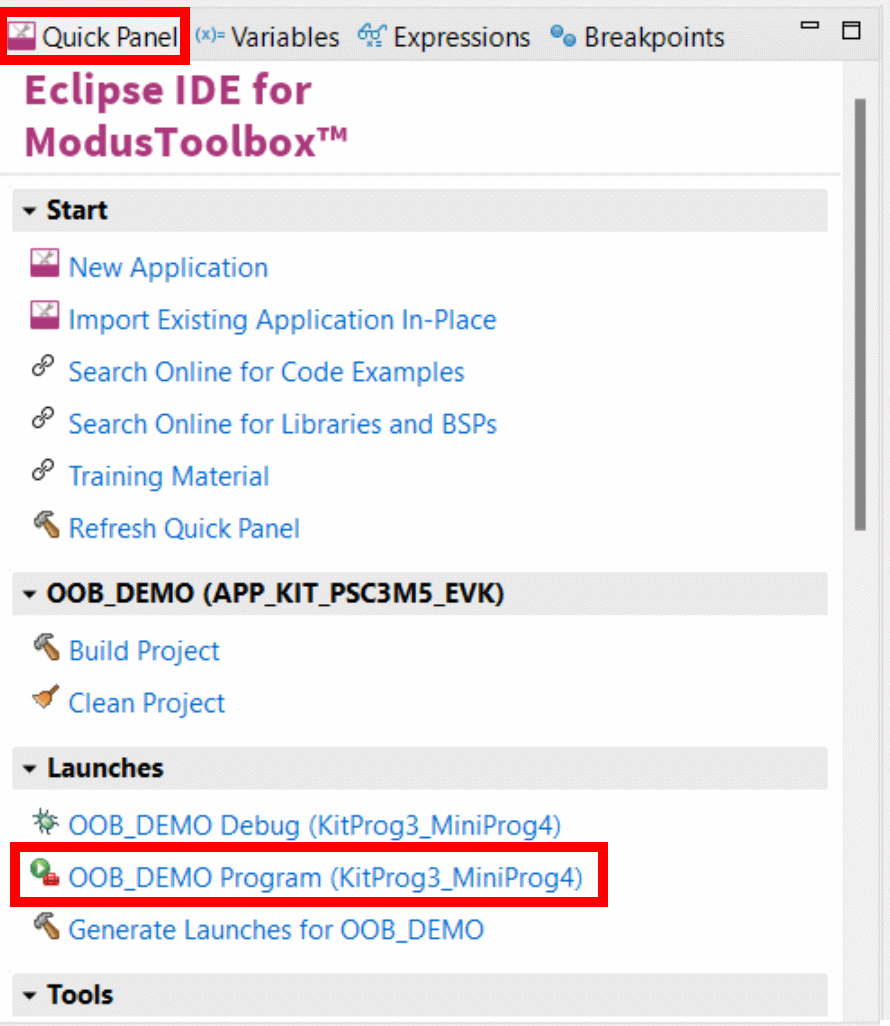Image resolution: width=890 pixels, height=1026 pixels.
Task: Click Import Existing Application In-Place link
Action: (x=283, y=320)
